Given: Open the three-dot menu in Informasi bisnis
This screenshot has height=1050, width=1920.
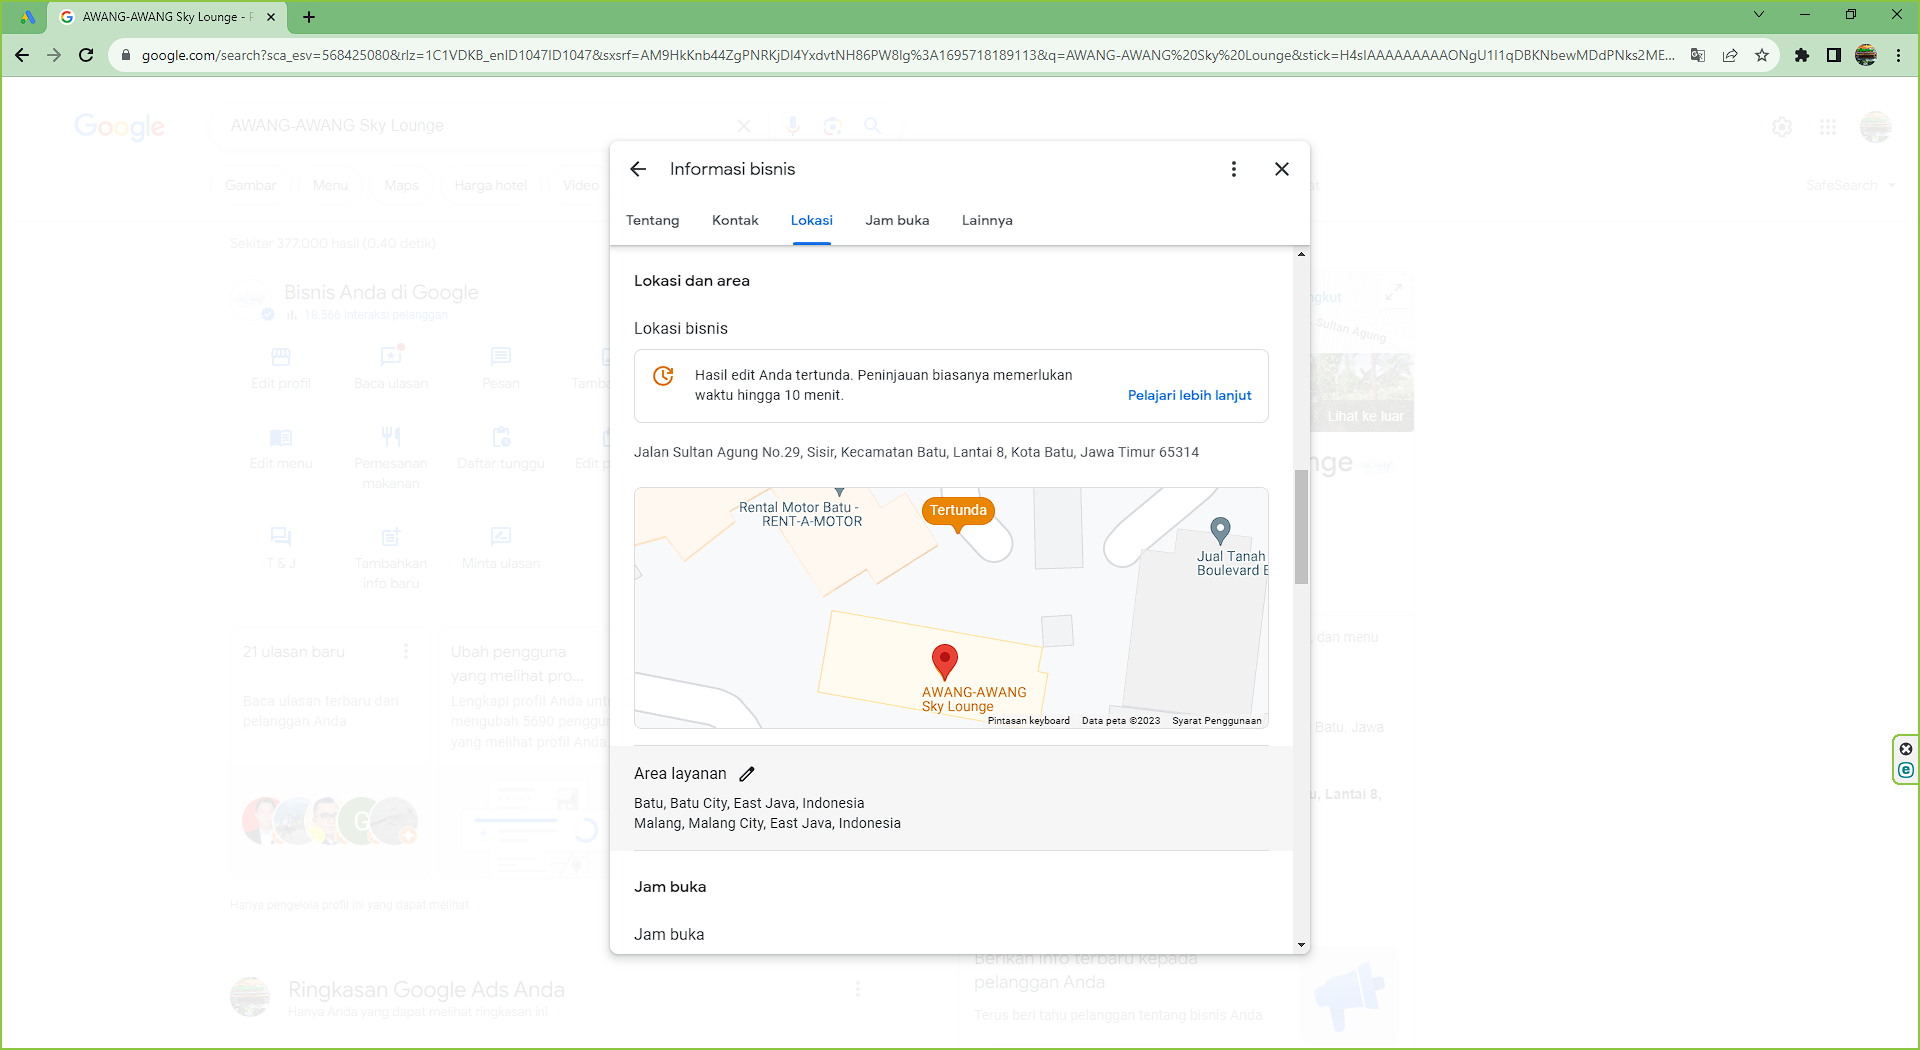Looking at the screenshot, I should 1234,169.
